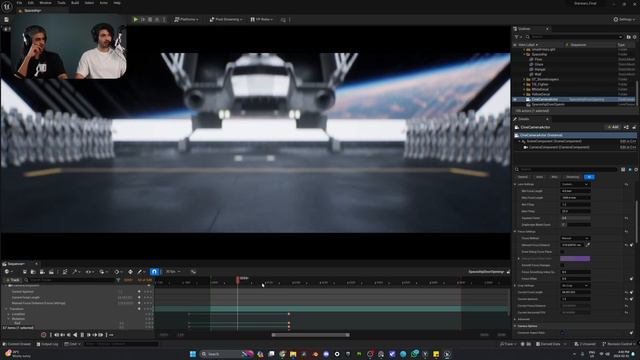Click the Add Track button in Sequencer
The width and height of the screenshot is (640, 360).
pyautogui.click(x=12, y=280)
